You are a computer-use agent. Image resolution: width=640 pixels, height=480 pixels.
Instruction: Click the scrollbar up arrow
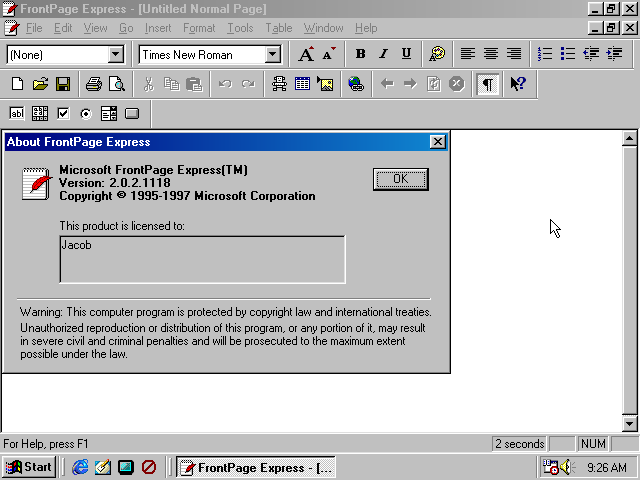(629, 139)
